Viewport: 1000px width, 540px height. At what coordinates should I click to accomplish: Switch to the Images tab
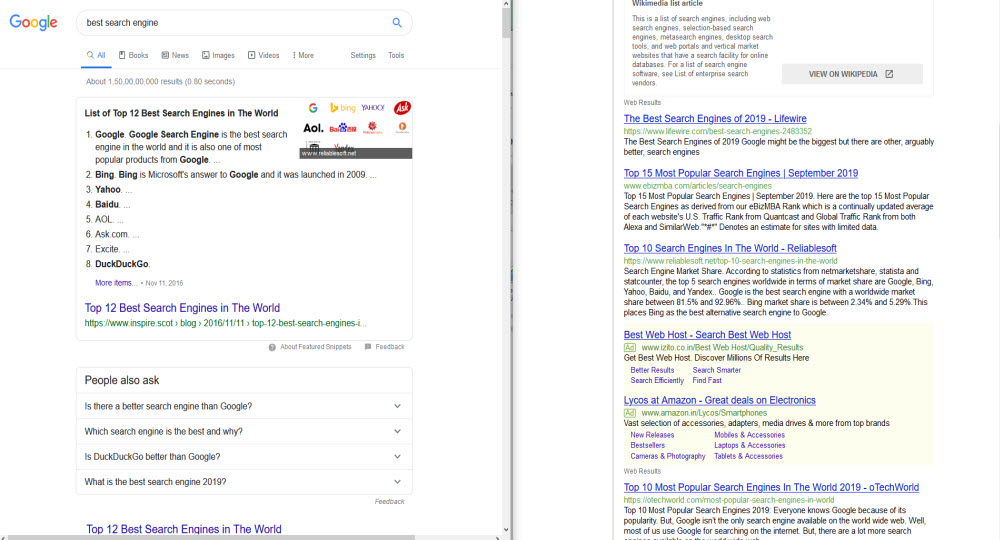pyautogui.click(x=218, y=55)
